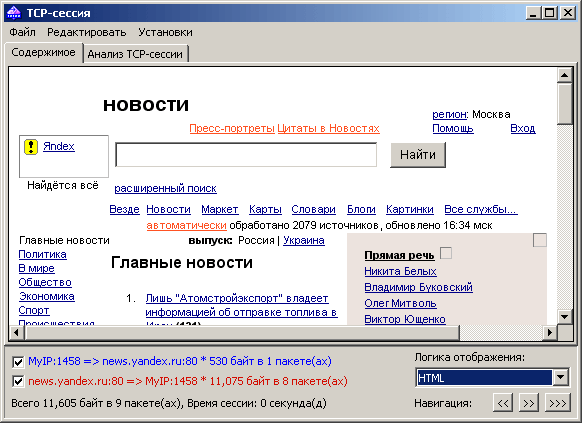Click the vertical scrollbar up arrow

point(565,75)
